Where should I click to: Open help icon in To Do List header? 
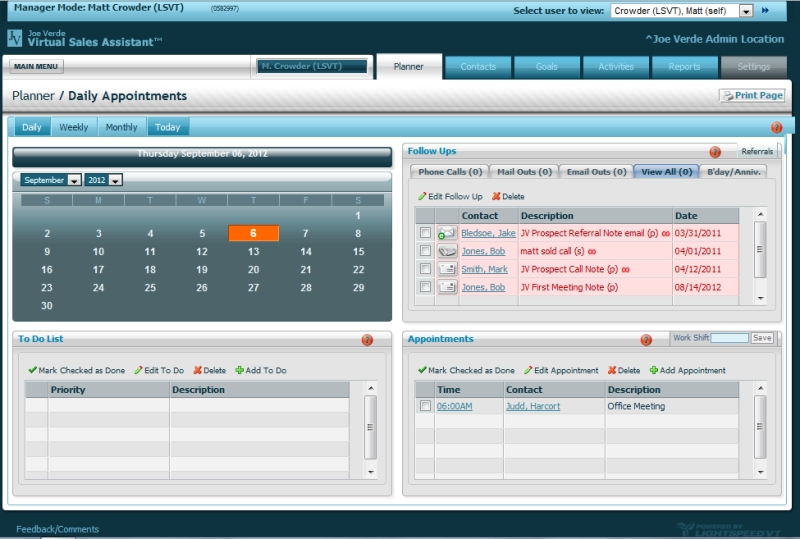pyautogui.click(x=367, y=340)
